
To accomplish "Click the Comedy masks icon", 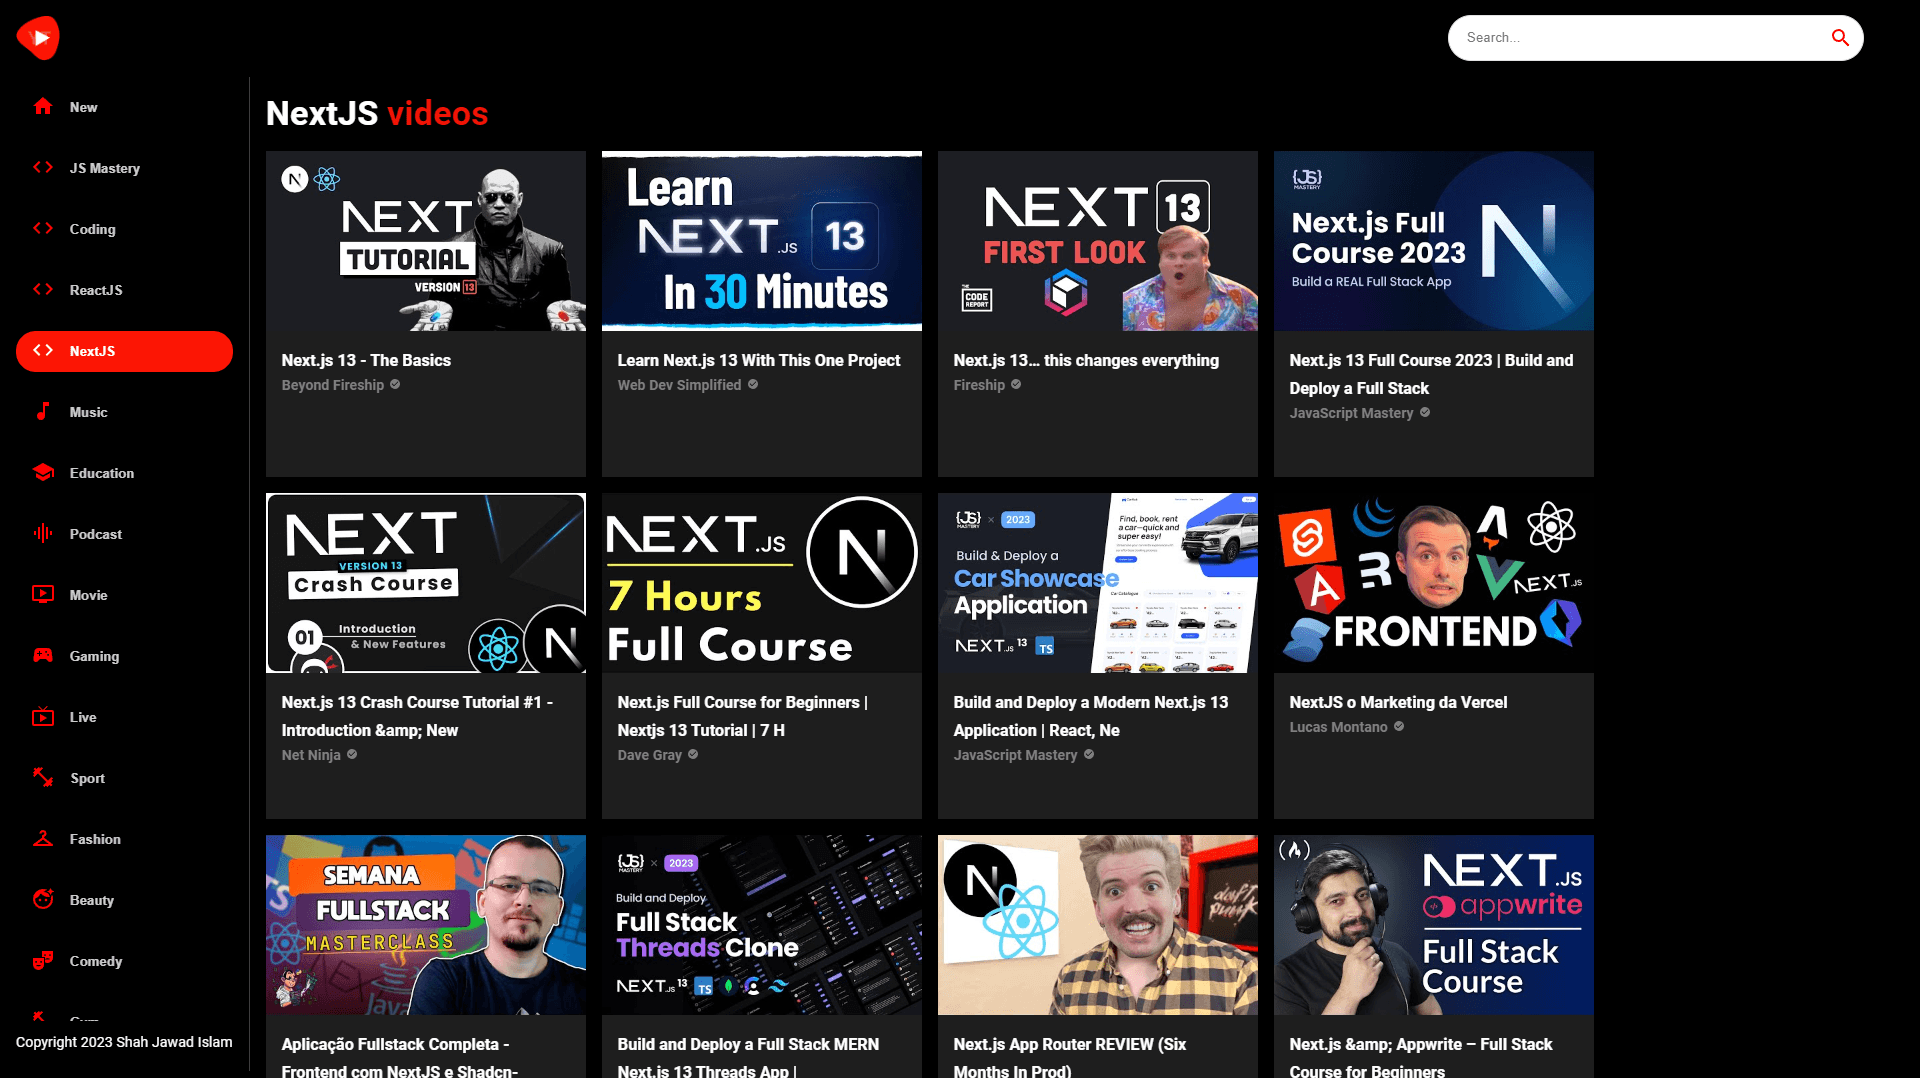I will click(43, 960).
